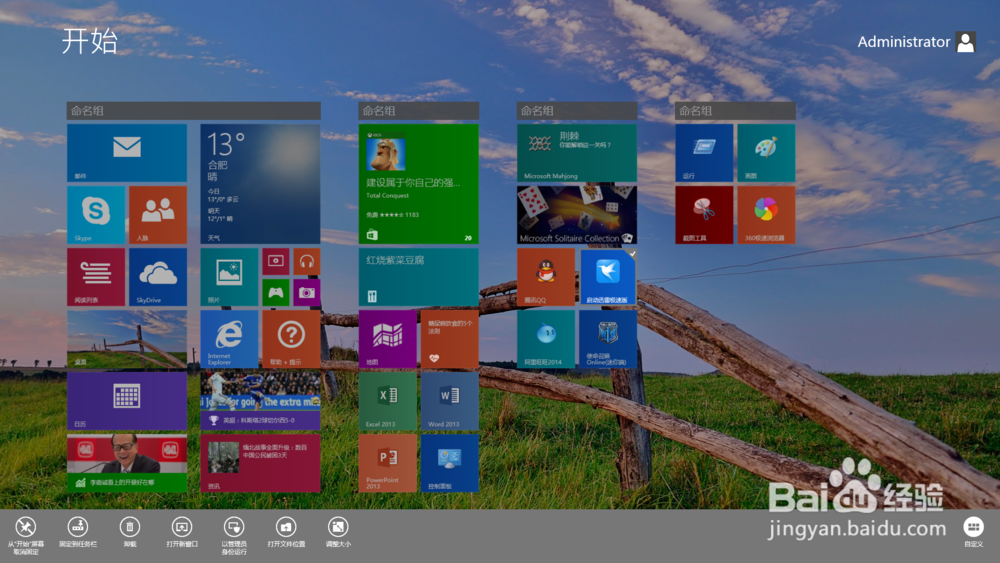Open the Reading List (阅读列表) tile
The width and height of the screenshot is (1000, 563).
[96, 277]
